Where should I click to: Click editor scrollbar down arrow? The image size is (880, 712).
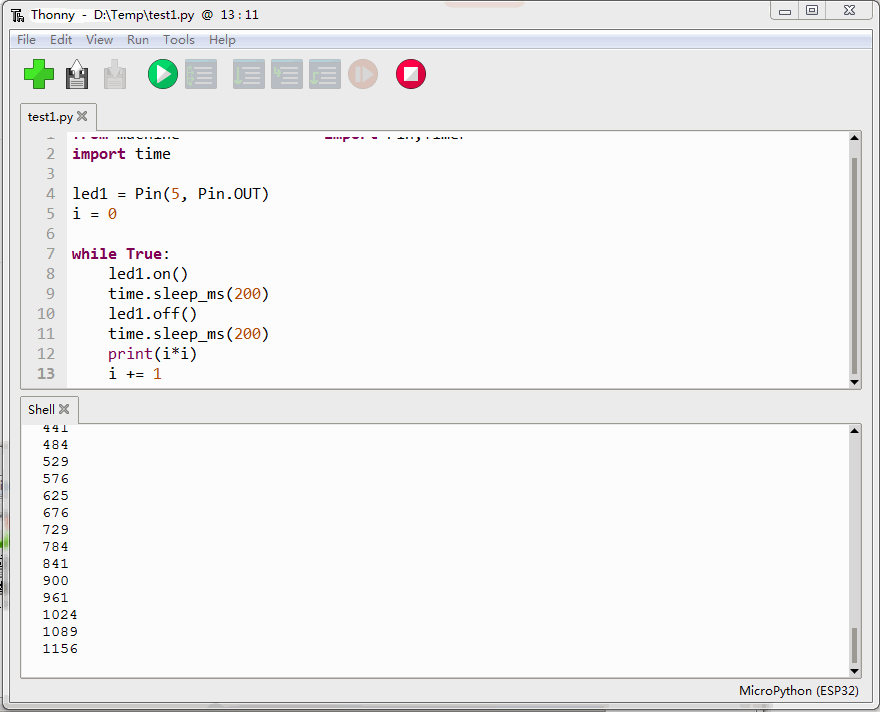(854, 382)
